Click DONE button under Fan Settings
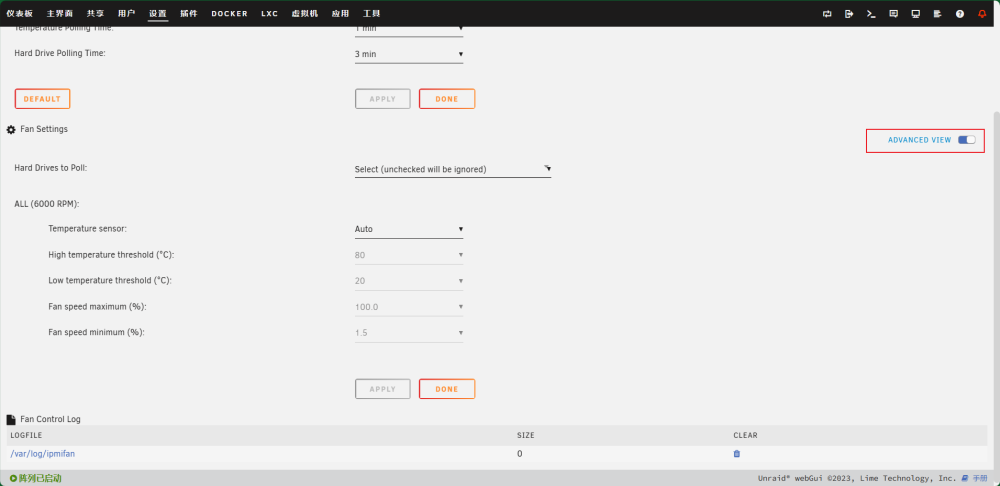 (x=447, y=389)
